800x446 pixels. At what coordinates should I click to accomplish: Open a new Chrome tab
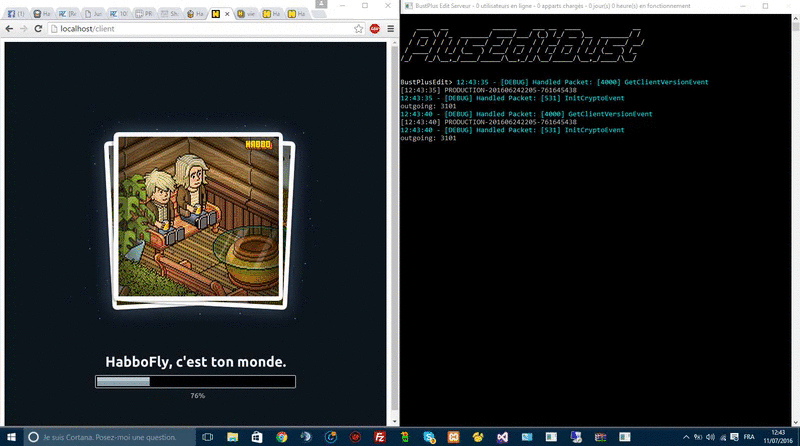coord(319,14)
